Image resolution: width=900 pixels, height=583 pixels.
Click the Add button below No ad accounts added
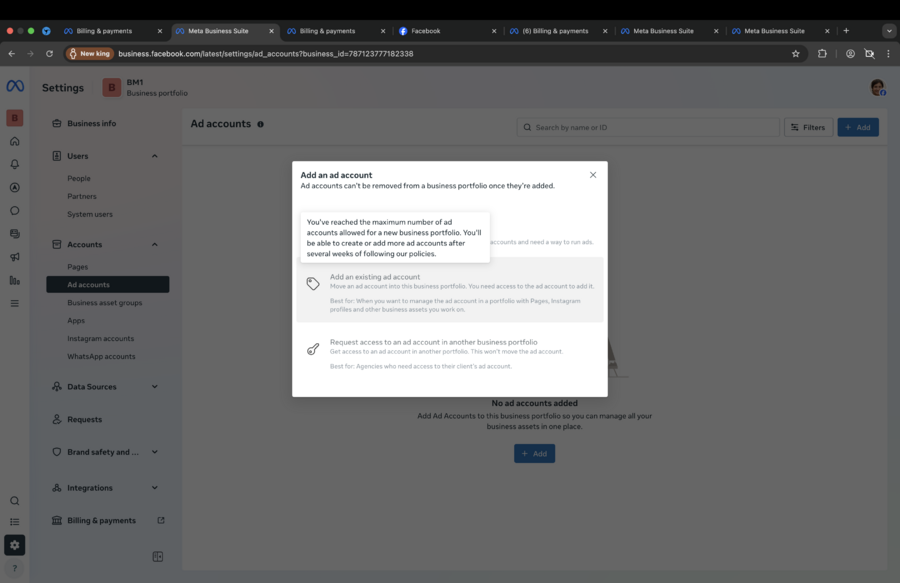[534, 453]
